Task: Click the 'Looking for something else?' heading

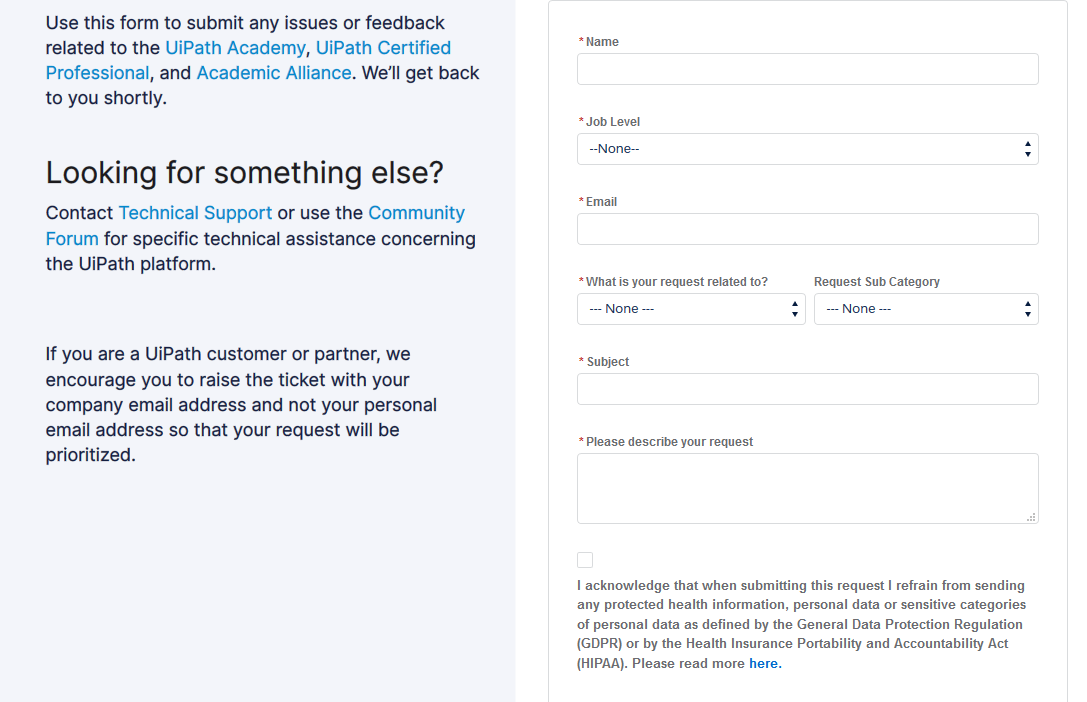Action: [245, 173]
